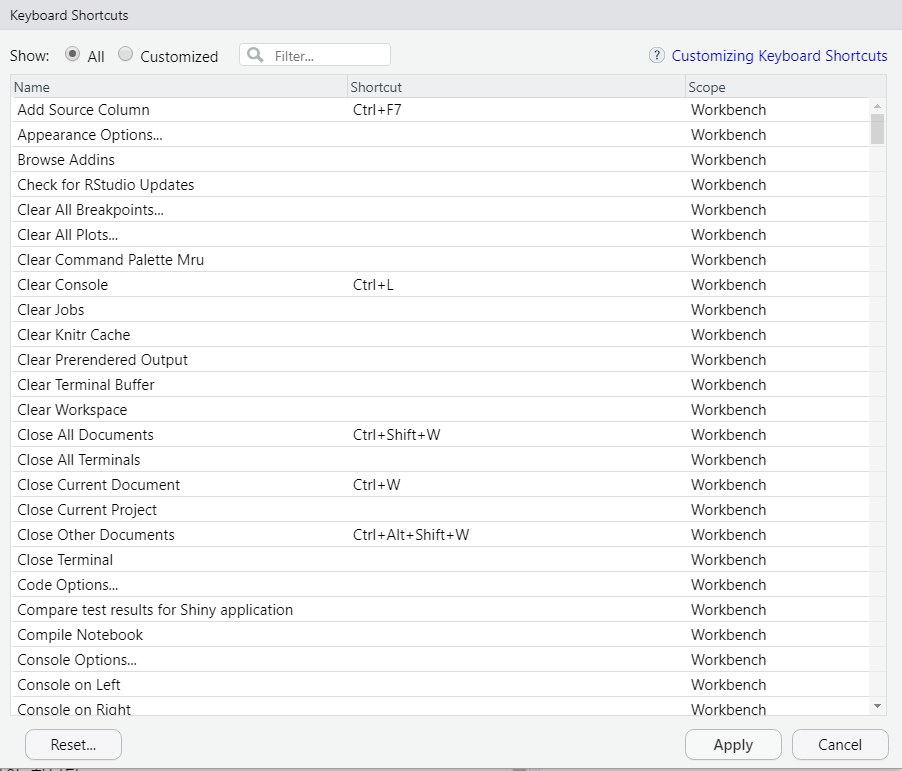Click the Apply button
Viewport: 902px width, 771px height.
[x=733, y=745]
